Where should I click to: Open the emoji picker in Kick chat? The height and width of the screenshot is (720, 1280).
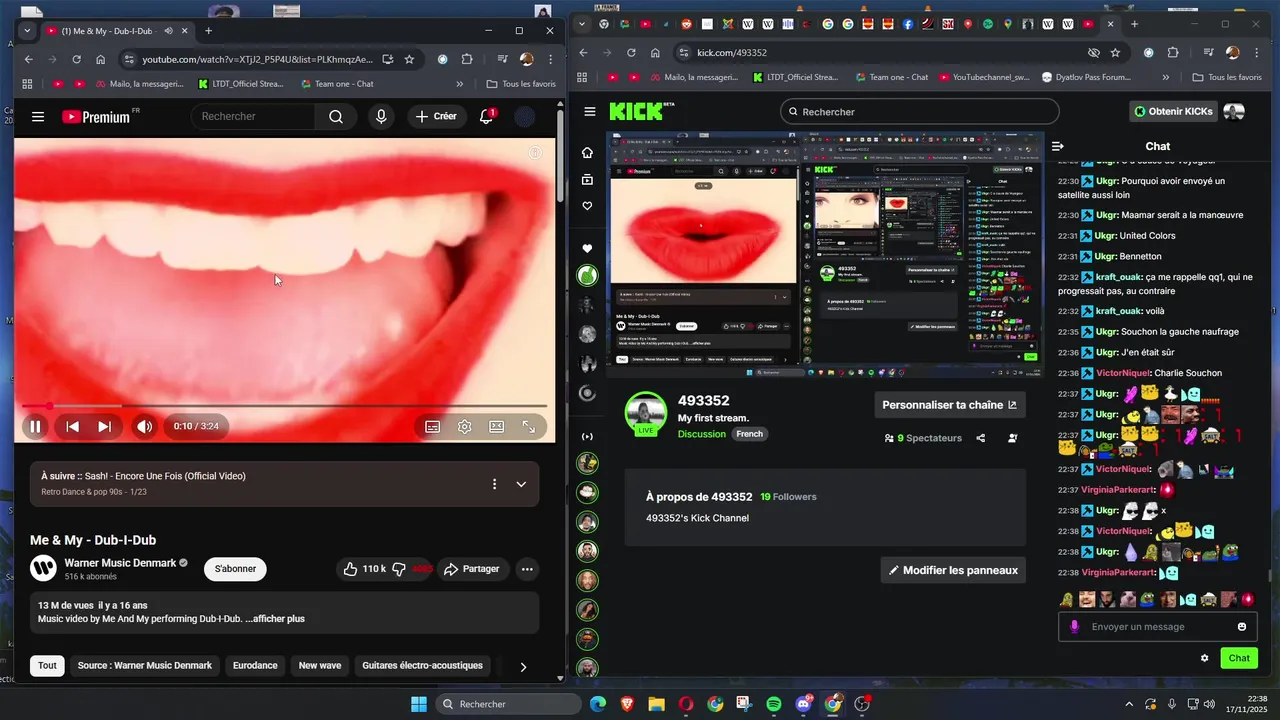(x=1242, y=627)
